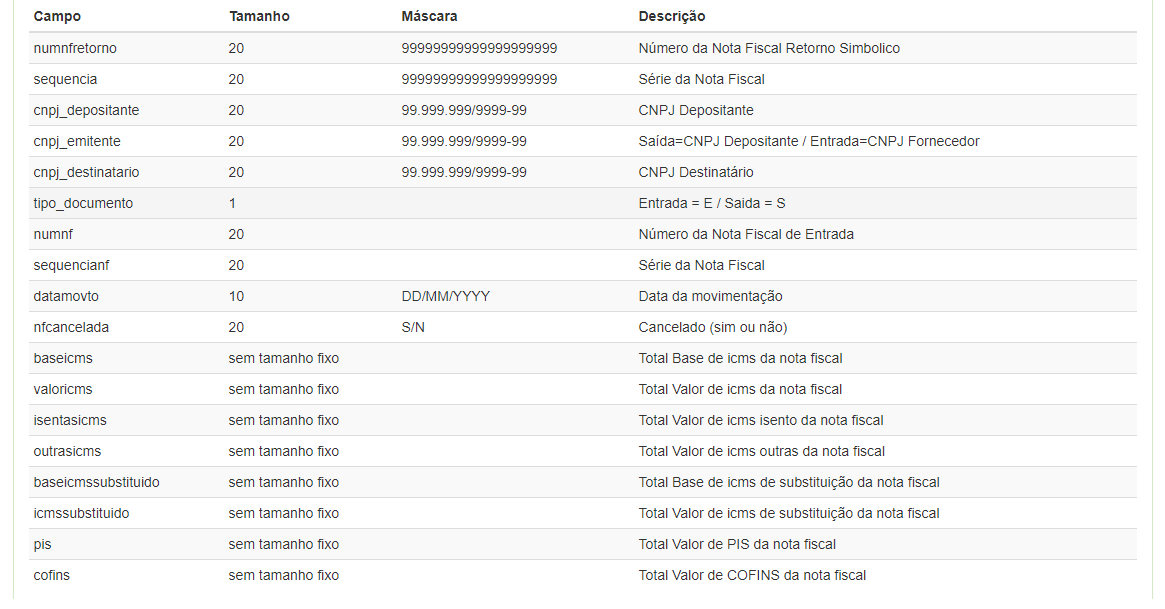The height and width of the screenshot is (609, 1165).
Task: Click the 'Data da movimentação' description
Action: pos(710,296)
